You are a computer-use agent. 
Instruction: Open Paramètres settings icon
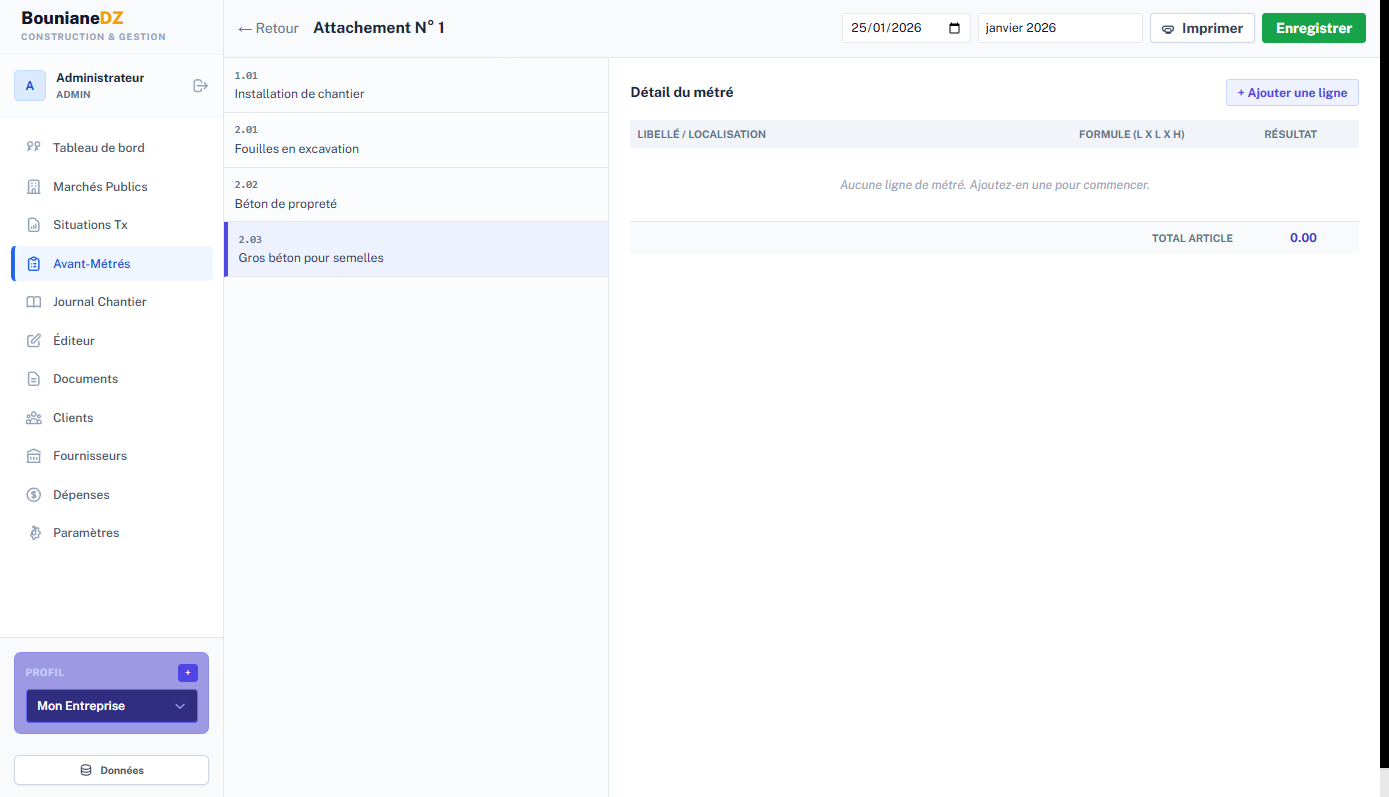click(34, 533)
